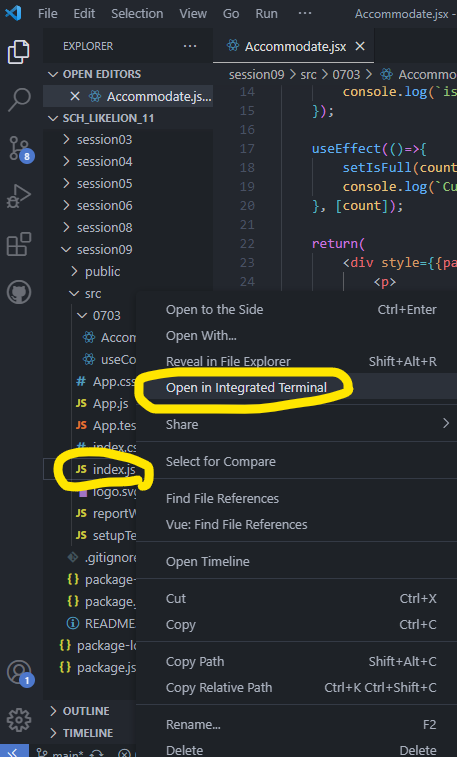Open the File menu
The width and height of the screenshot is (457, 757).
pos(48,14)
